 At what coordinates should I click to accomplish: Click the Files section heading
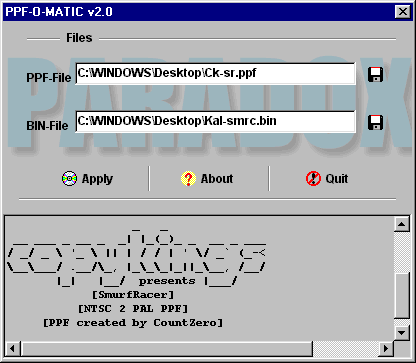(79, 38)
